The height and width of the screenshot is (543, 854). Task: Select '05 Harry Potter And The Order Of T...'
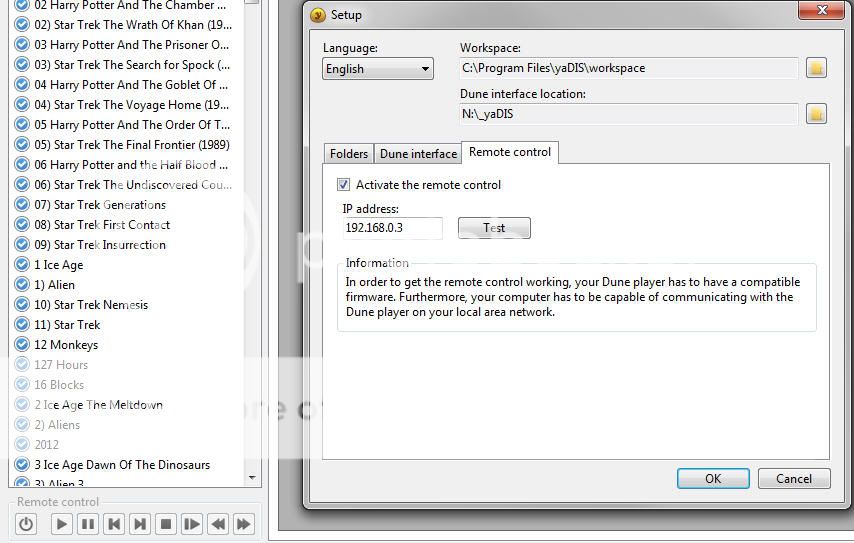pos(132,125)
